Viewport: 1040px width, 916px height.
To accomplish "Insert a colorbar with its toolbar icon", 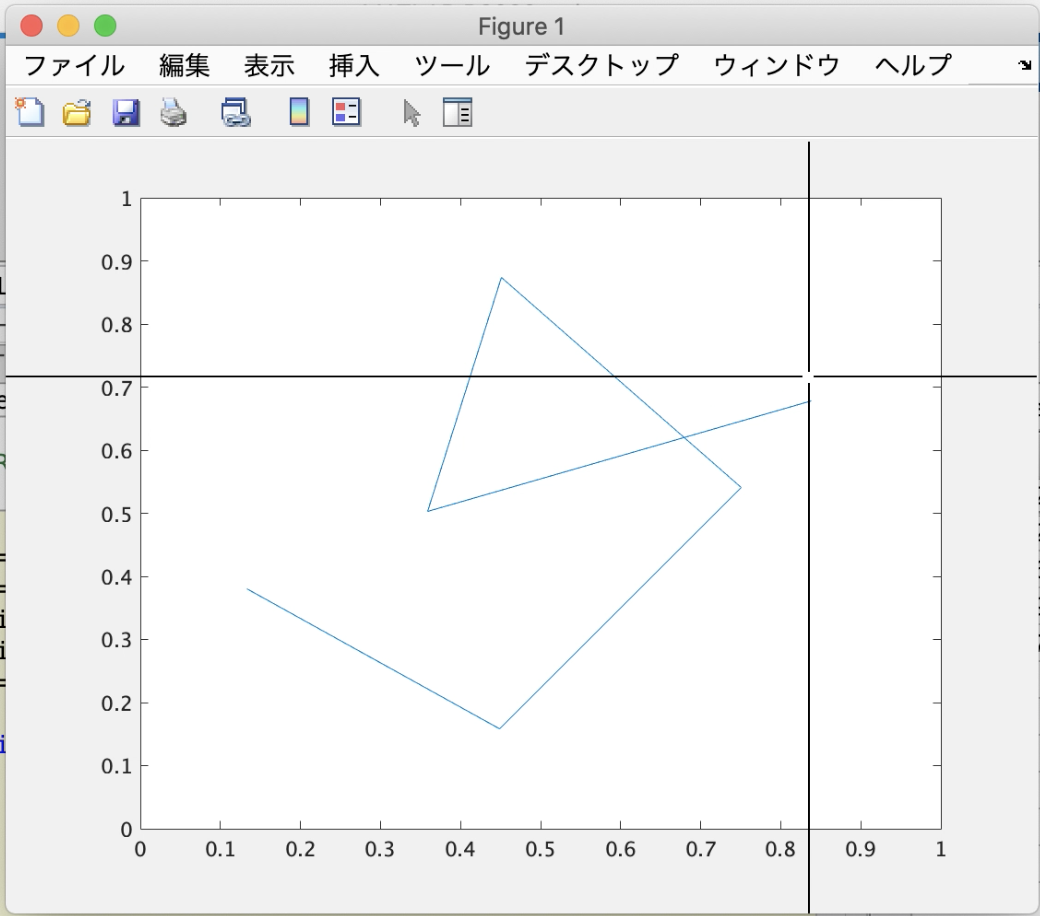I will pyautogui.click(x=297, y=112).
